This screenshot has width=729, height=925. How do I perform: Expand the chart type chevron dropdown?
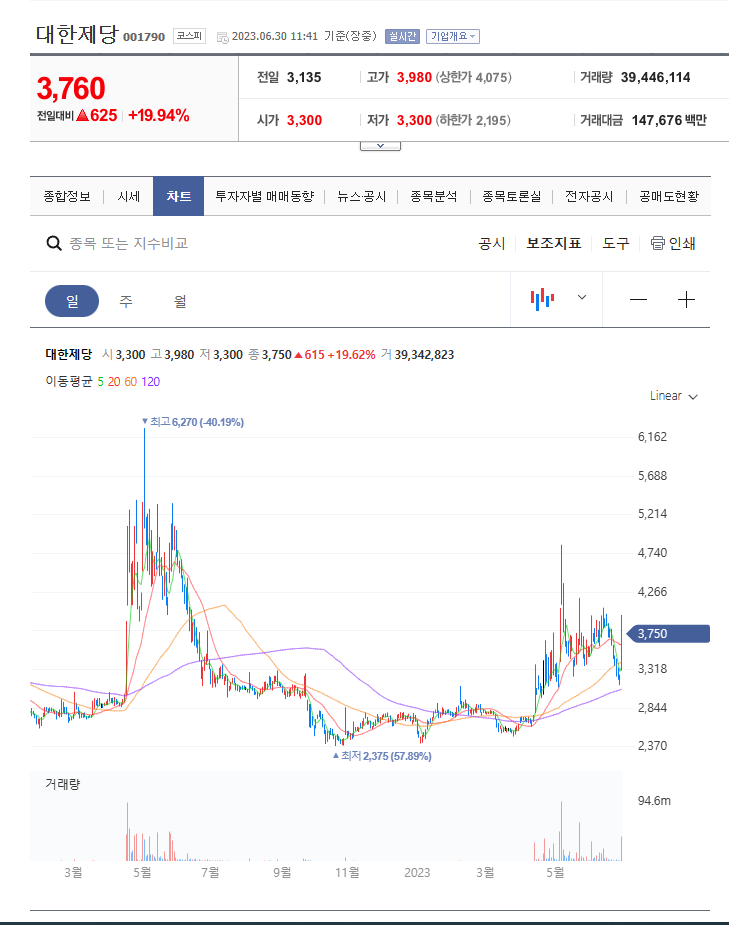click(x=582, y=297)
